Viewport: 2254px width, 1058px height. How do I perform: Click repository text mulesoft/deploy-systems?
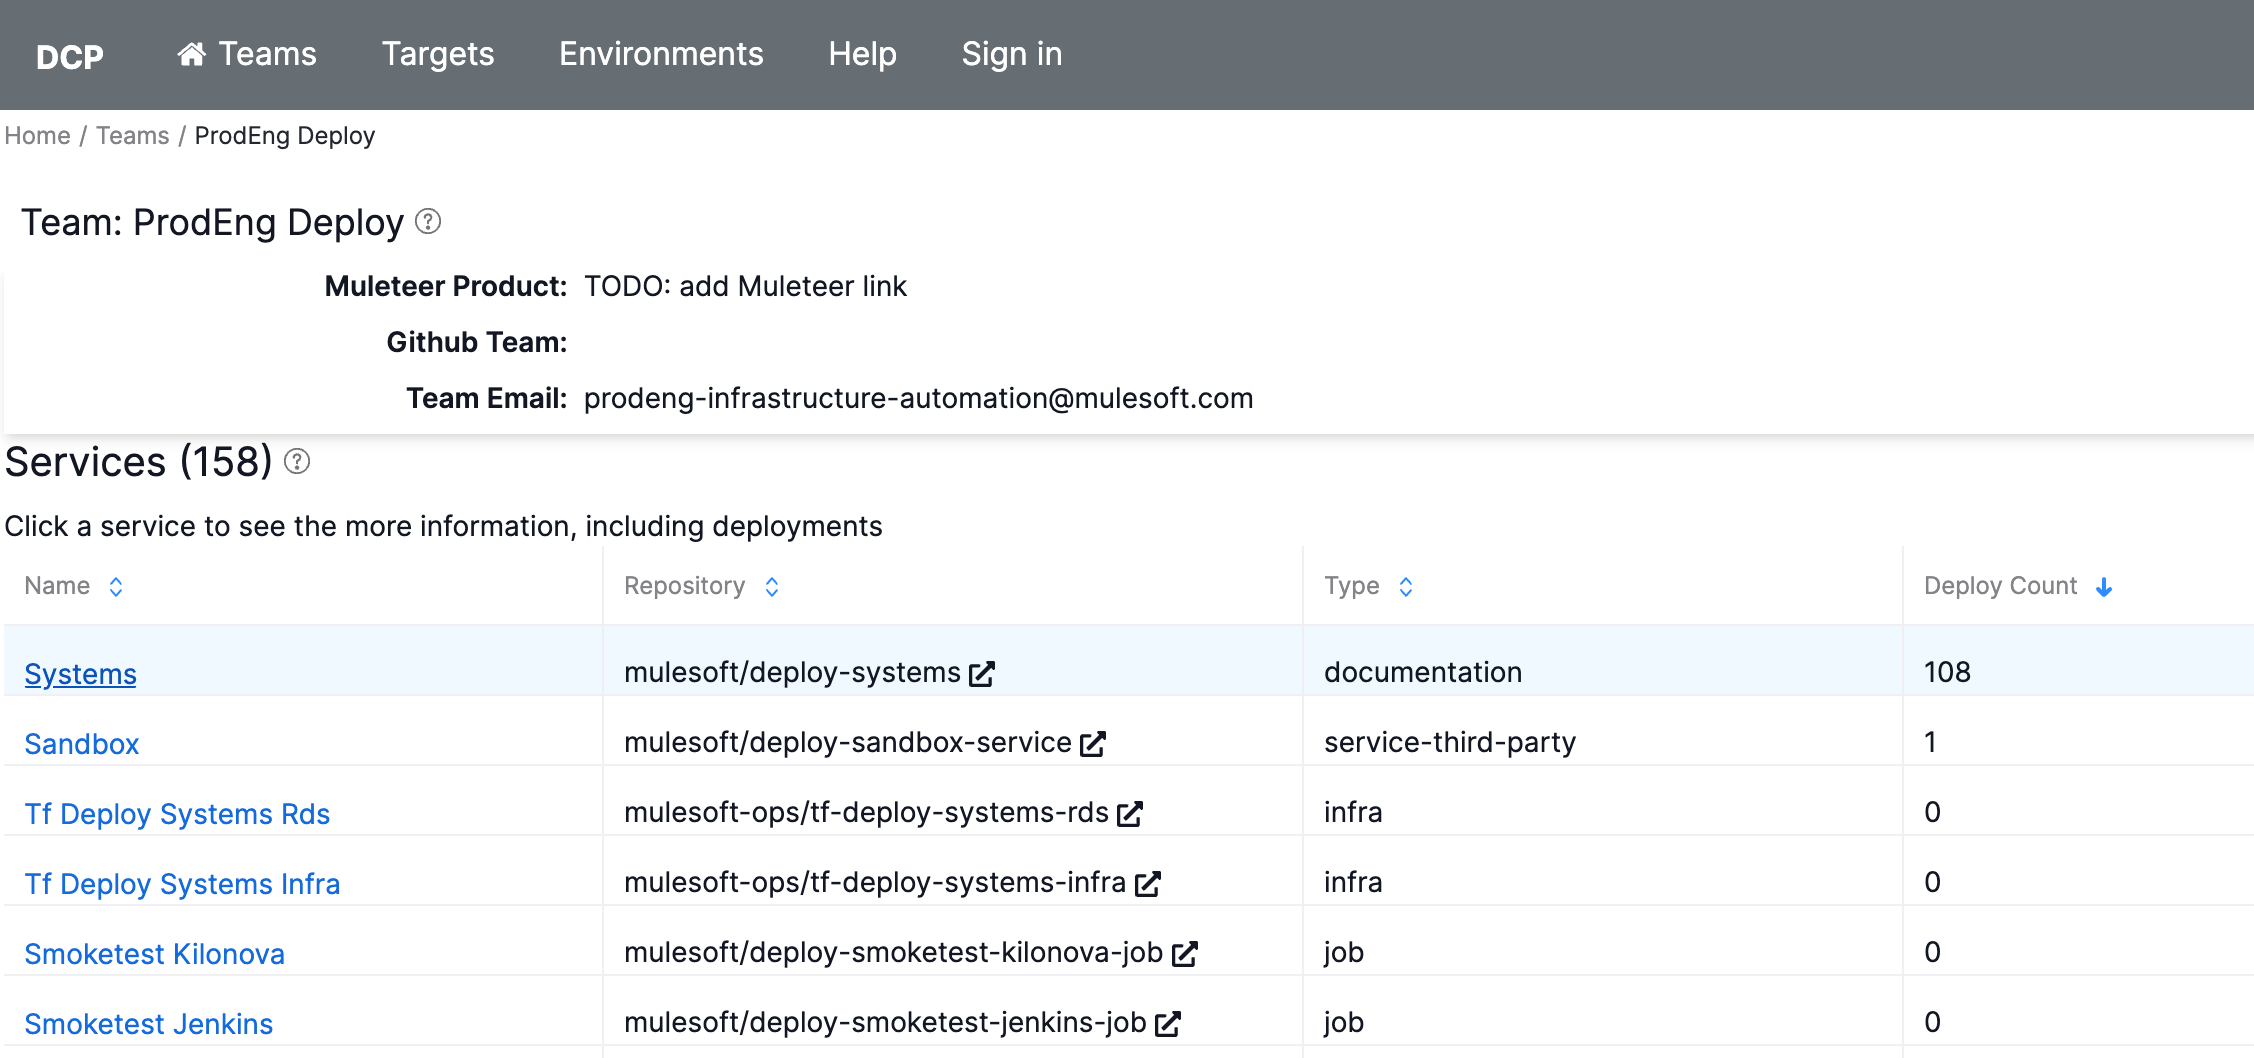[x=792, y=672]
